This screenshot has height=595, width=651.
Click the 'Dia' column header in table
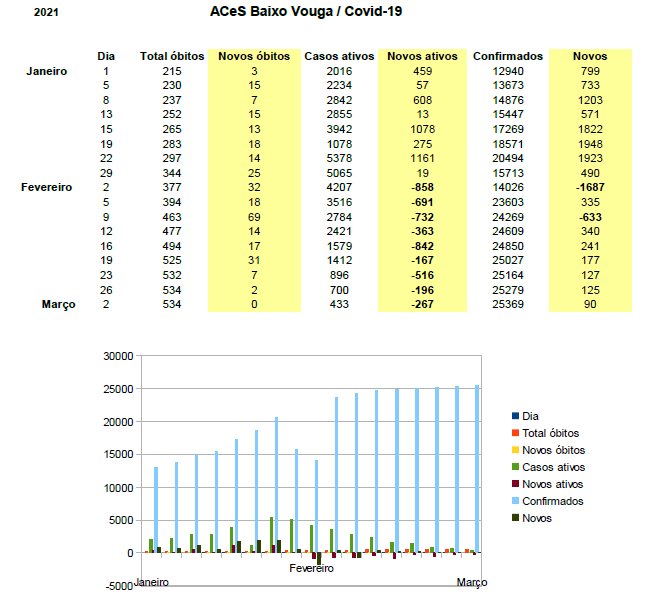(x=106, y=56)
